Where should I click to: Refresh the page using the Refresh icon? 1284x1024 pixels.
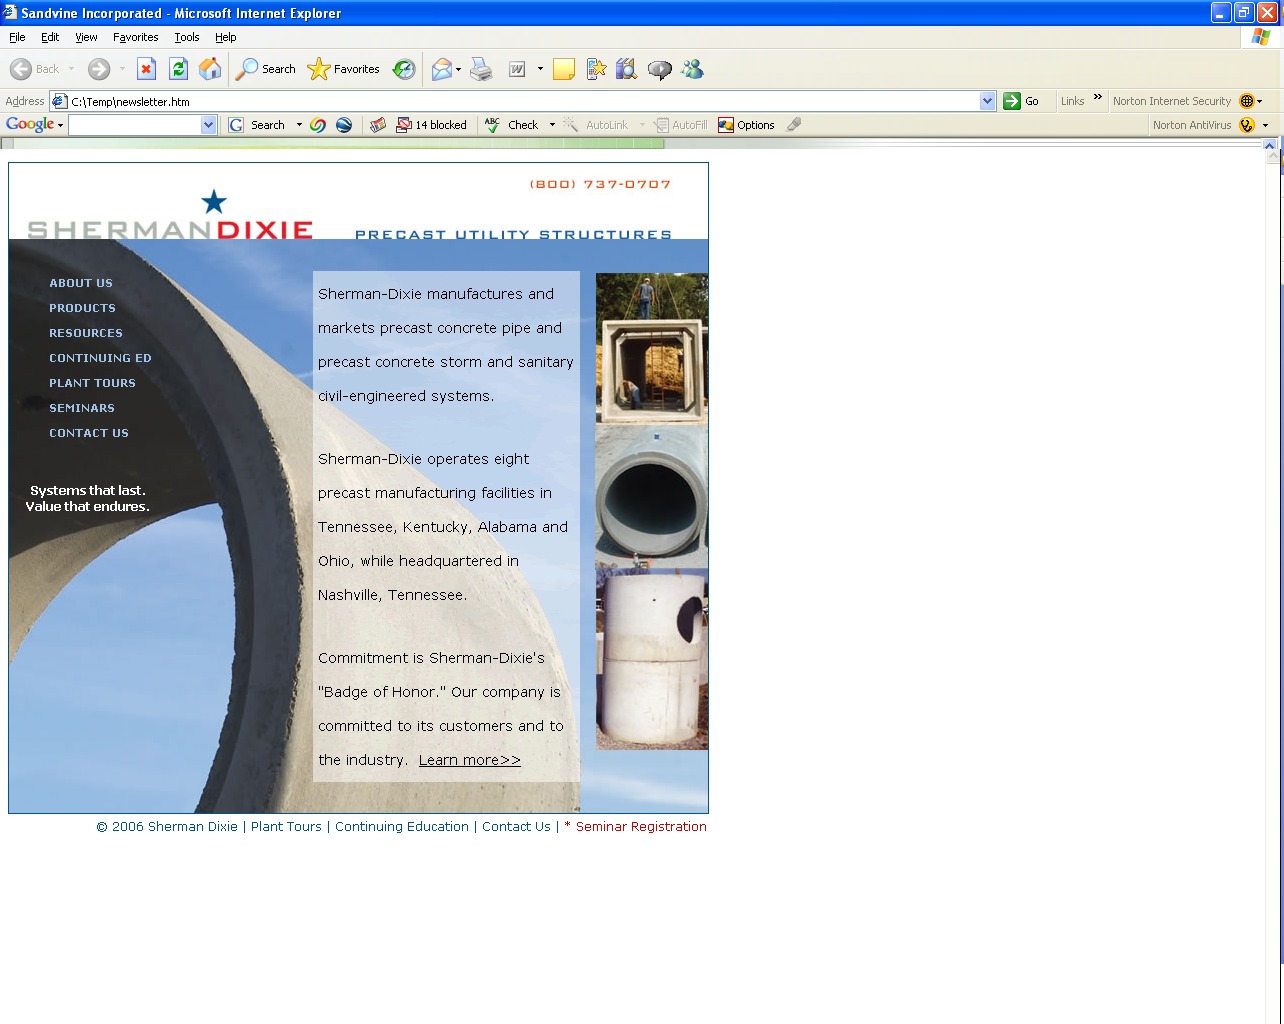click(x=178, y=69)
